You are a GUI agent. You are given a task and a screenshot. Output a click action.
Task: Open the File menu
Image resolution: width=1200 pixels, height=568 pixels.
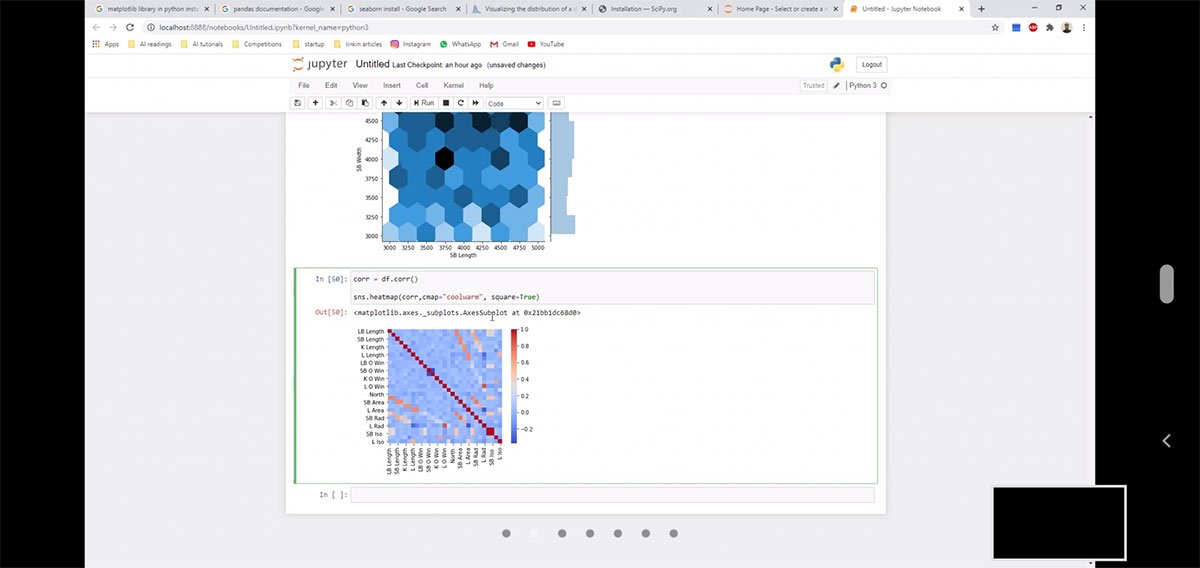click(304, 85)
